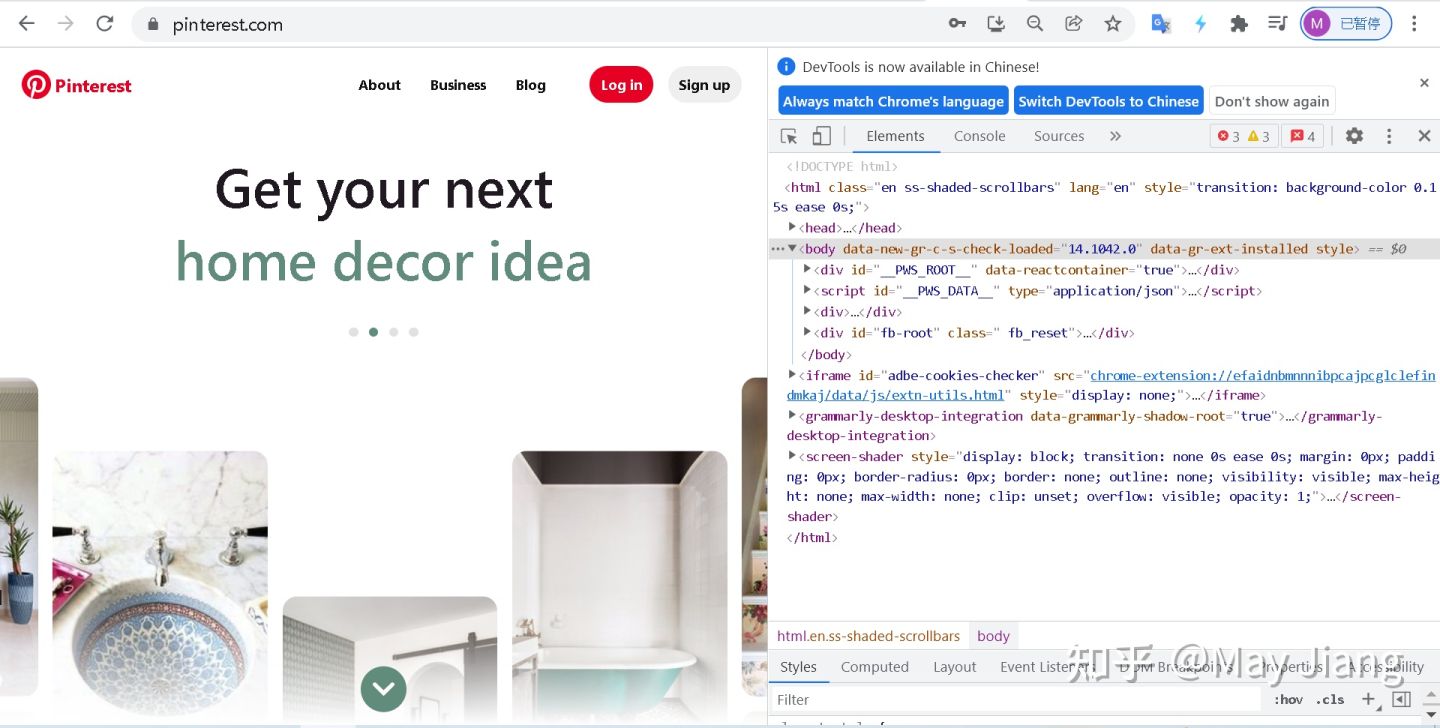Open the Extensions puzzle piece menu
1440x728 pixels.
pyautogui.click(x=1239, y=24)
